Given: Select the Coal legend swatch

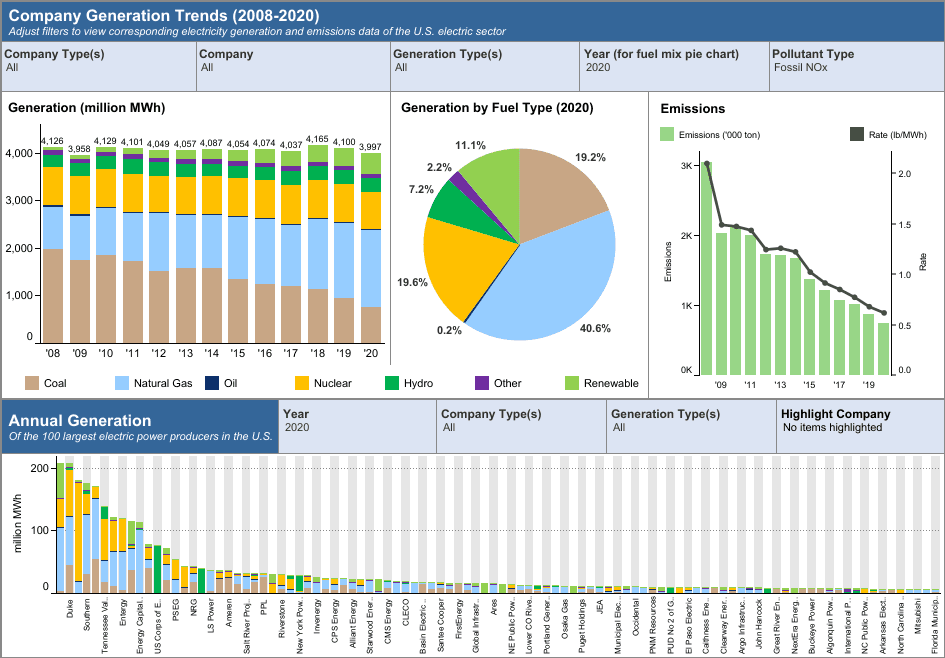Looking at the screenshot, I should pos(31,383).
